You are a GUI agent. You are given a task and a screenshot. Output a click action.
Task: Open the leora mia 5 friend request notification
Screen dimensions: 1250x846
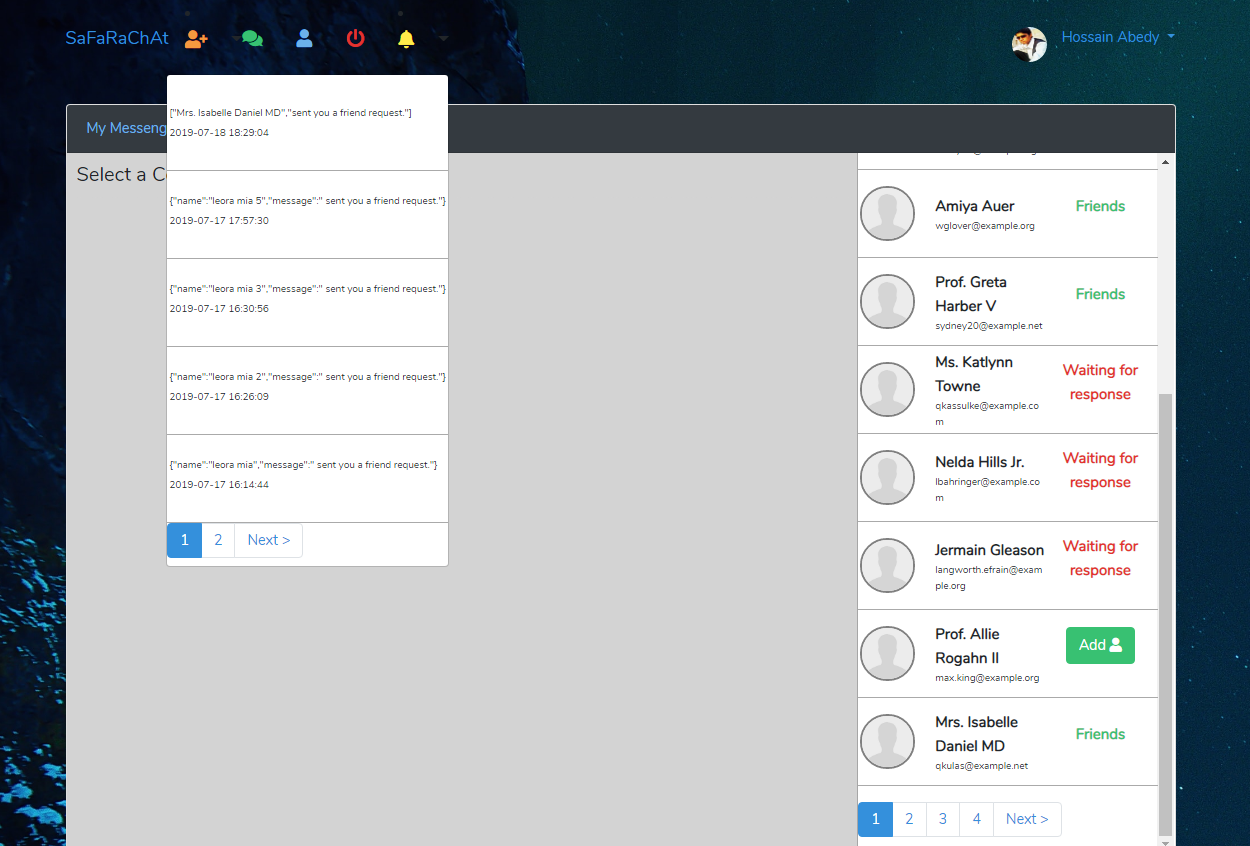coord(307,215)
